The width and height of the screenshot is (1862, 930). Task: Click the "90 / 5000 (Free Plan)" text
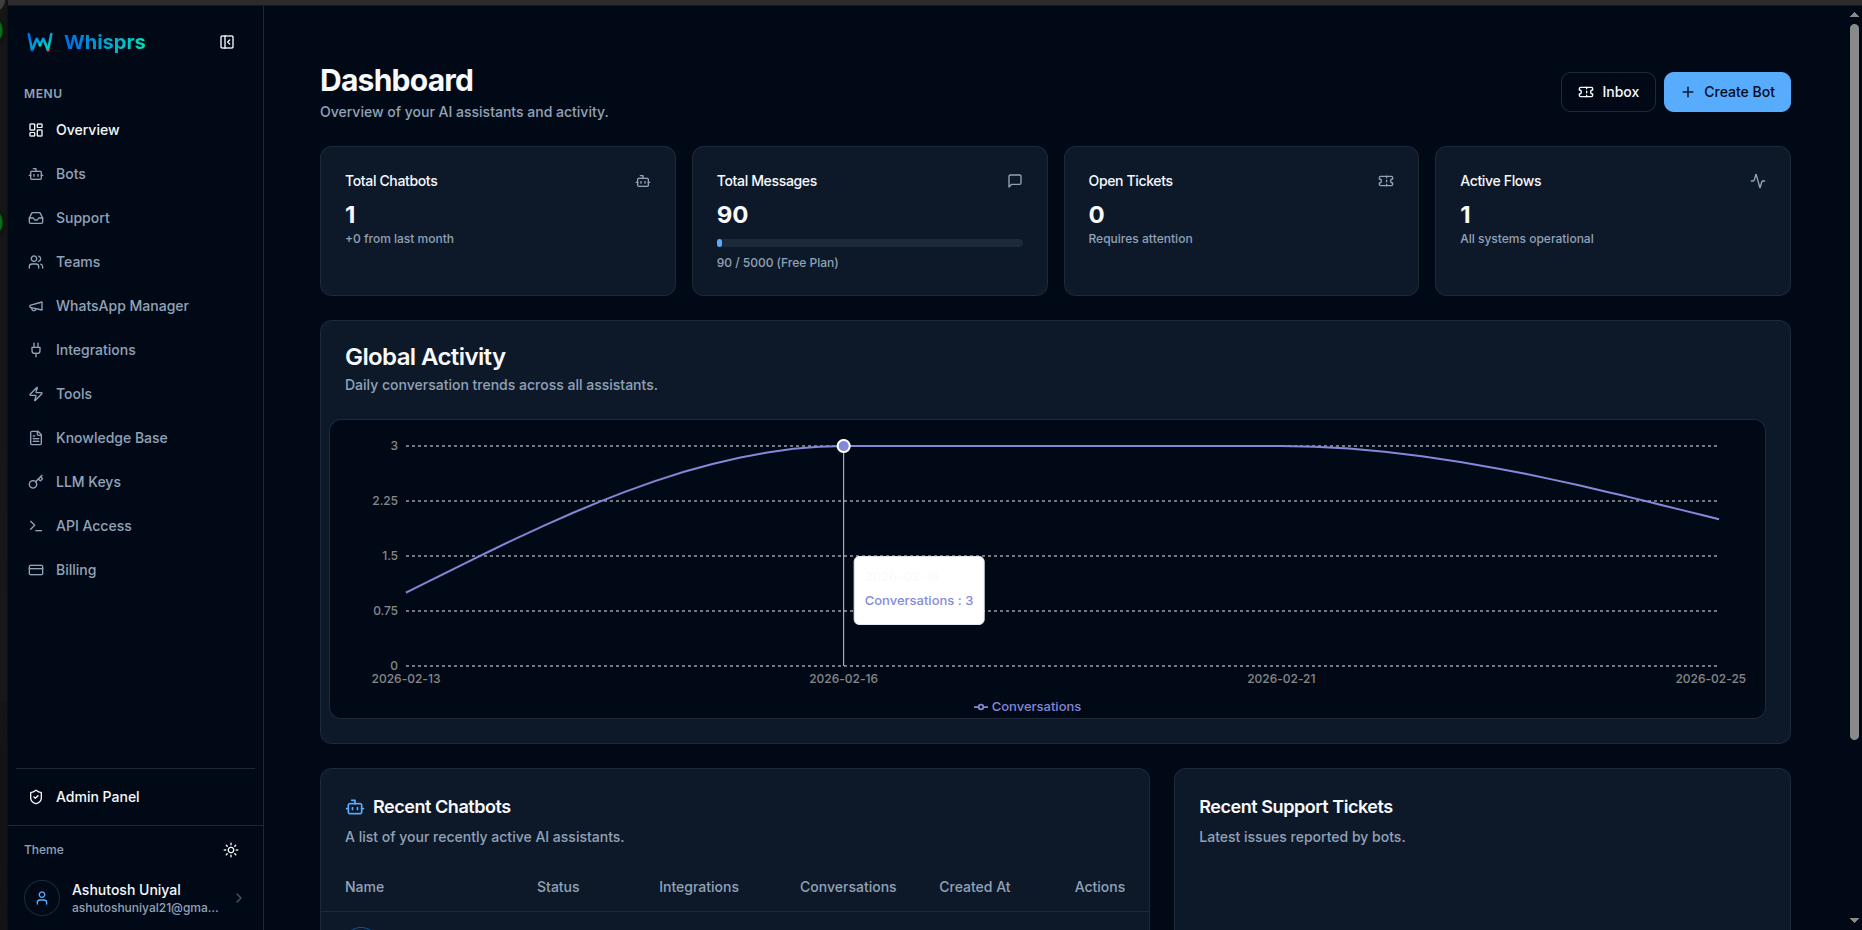point(777,263)
